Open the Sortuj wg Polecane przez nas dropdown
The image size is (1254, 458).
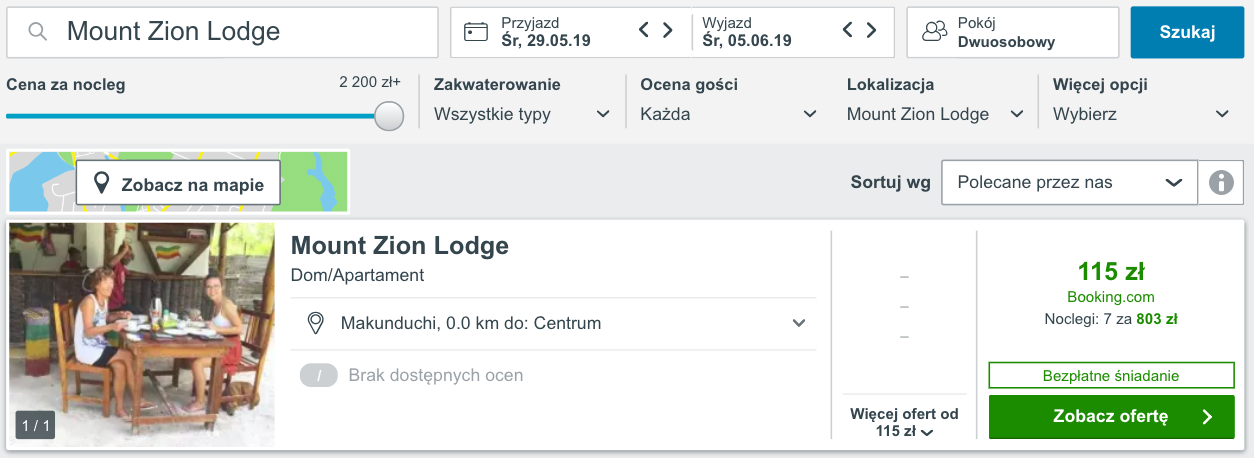pyautogui.click(x=1069, y=182)
